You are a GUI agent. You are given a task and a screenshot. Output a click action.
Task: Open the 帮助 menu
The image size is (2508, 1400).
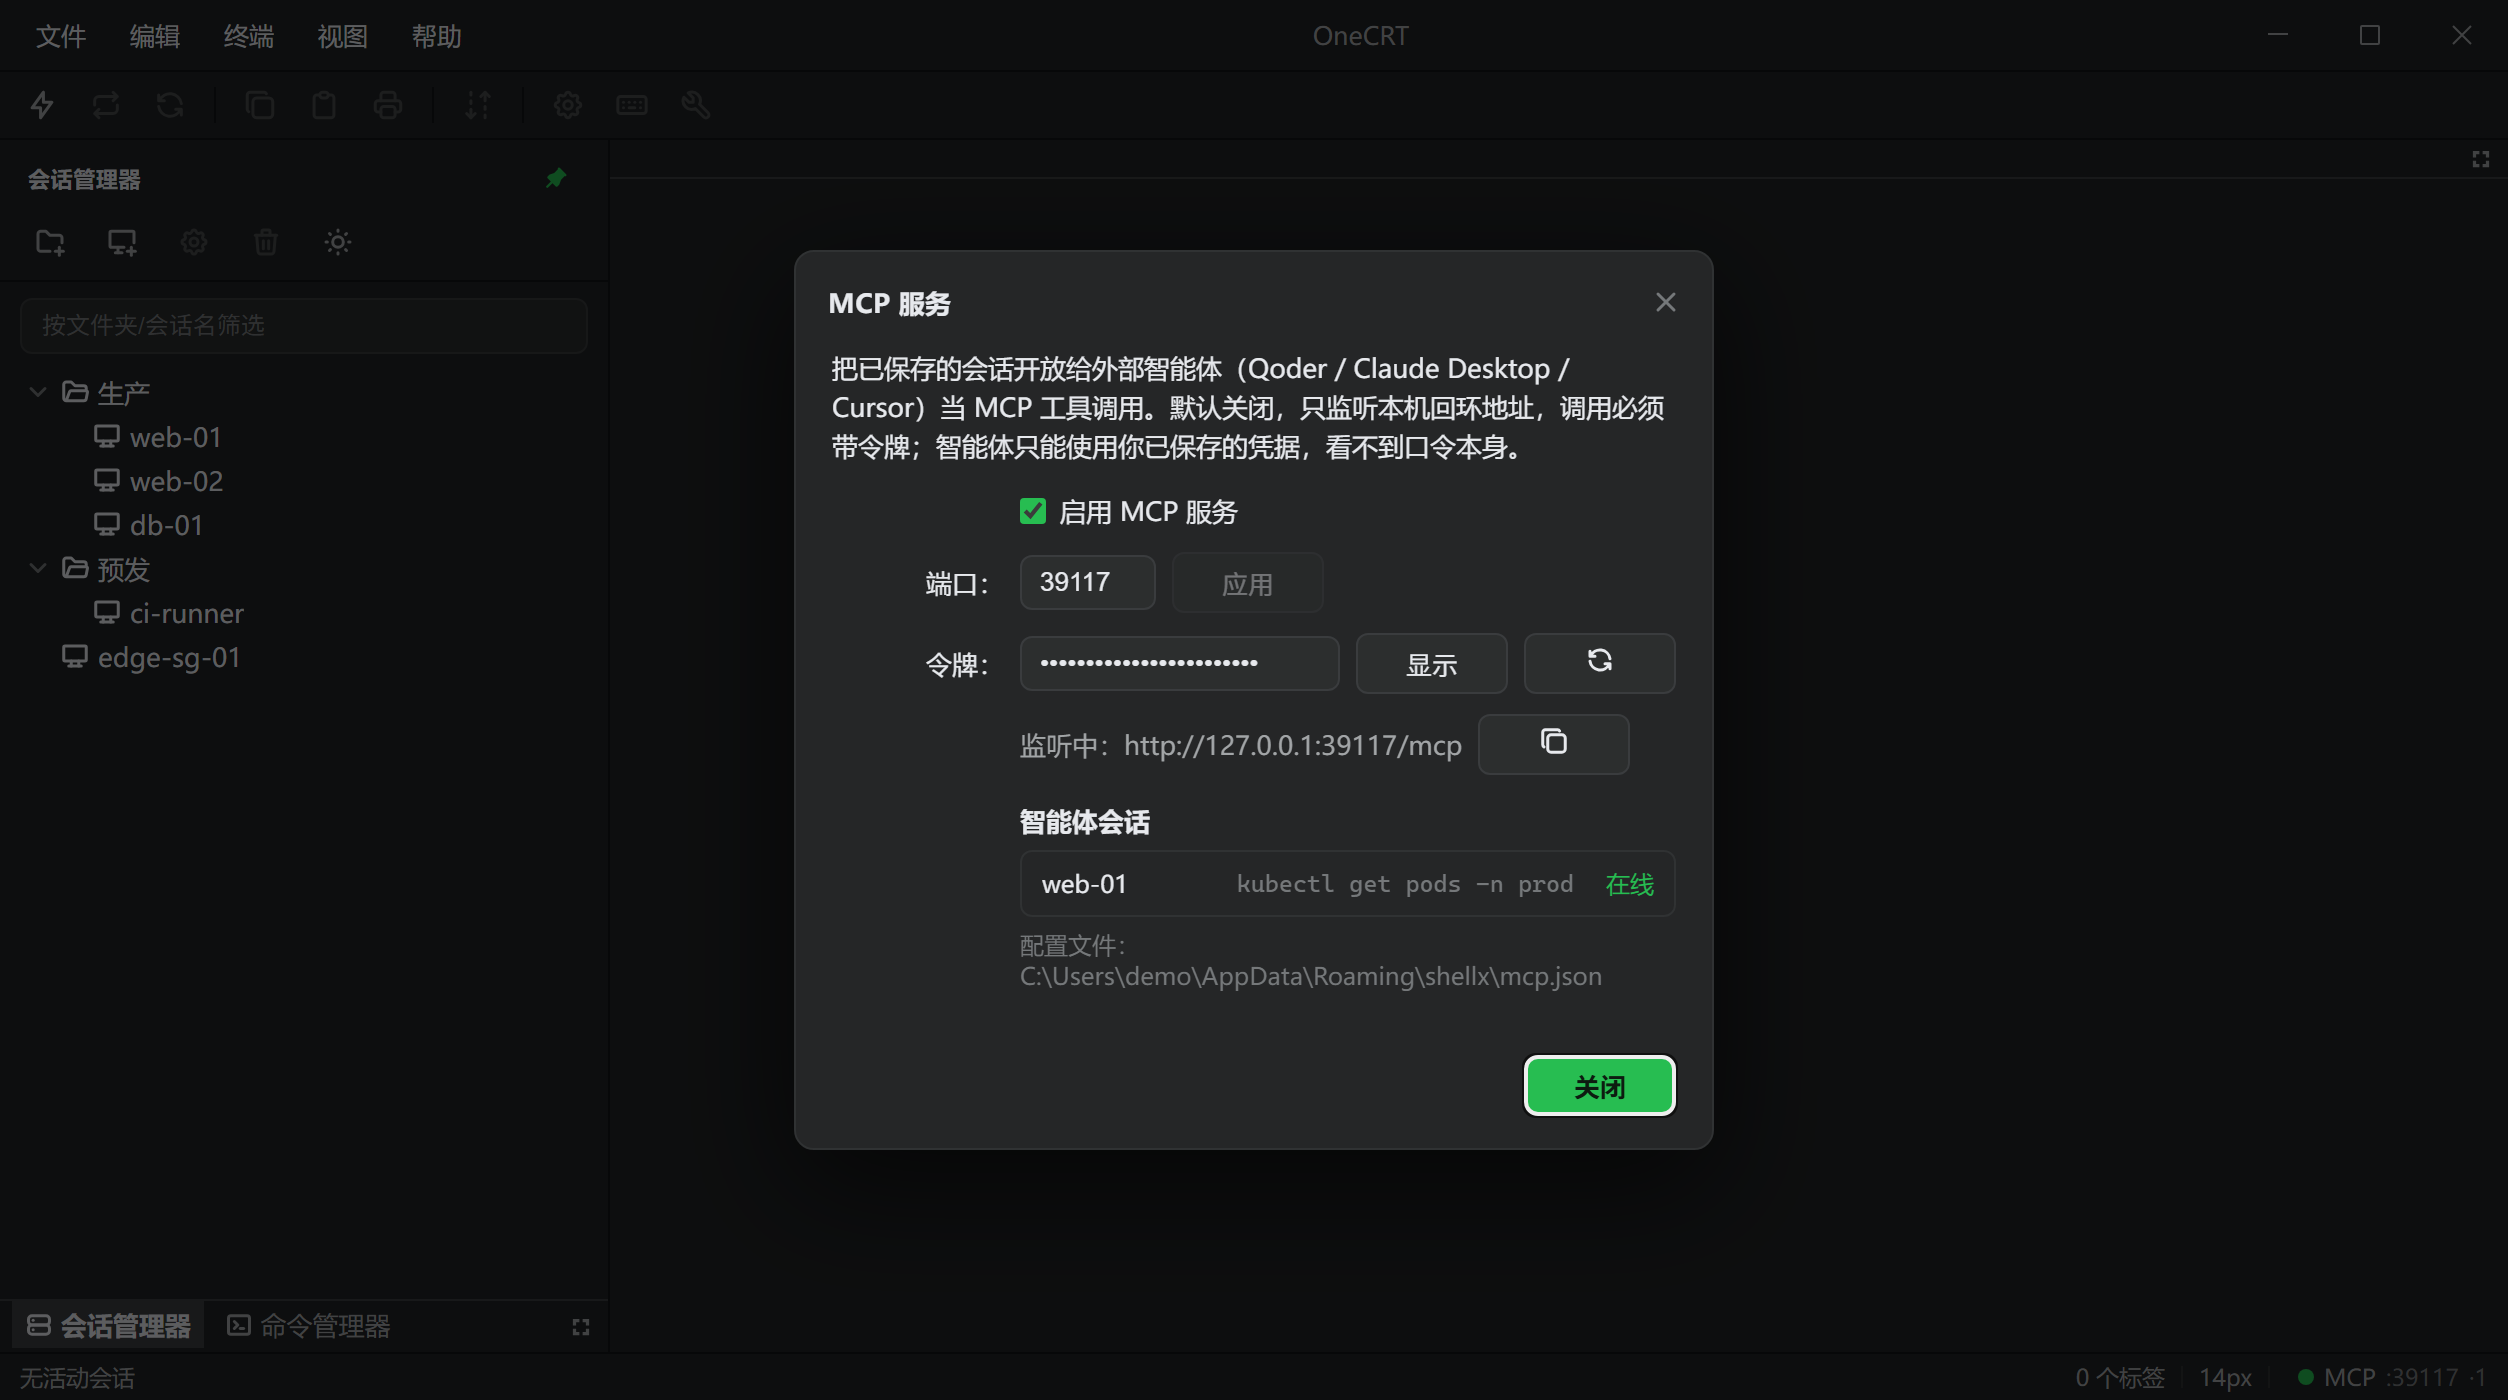437,36
